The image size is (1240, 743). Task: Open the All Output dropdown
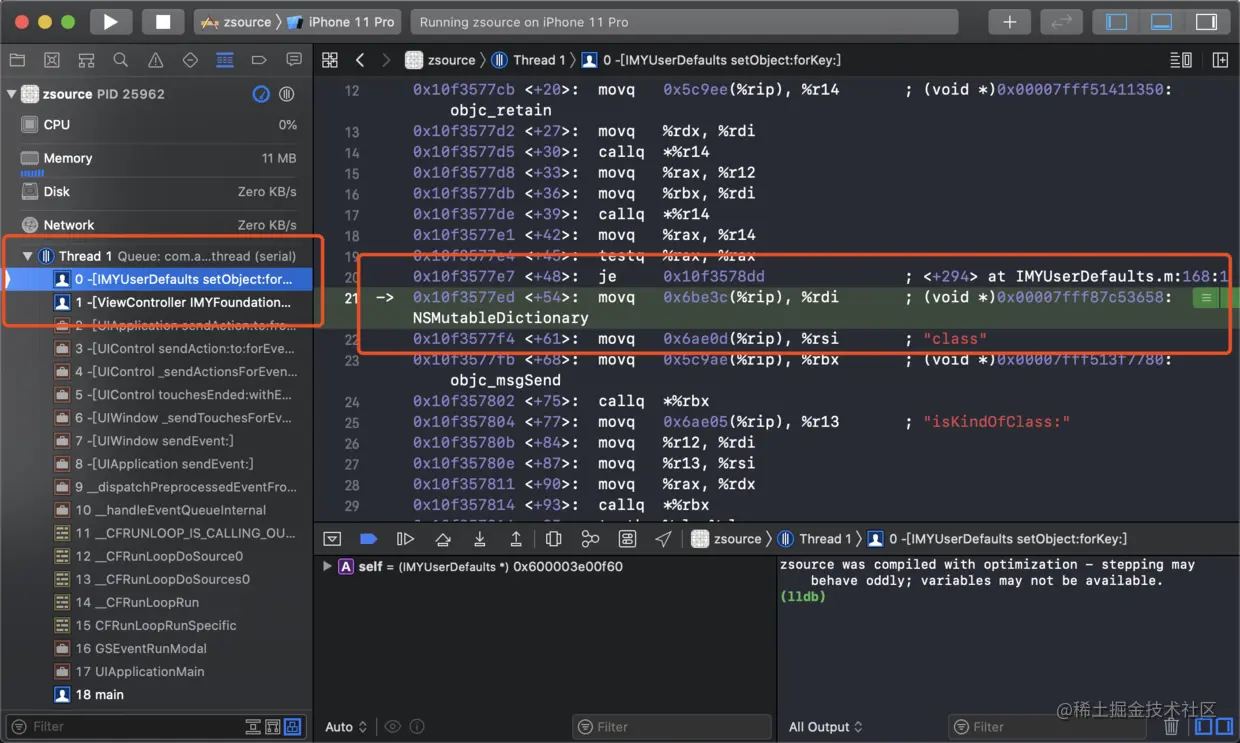[x=825, y=727]
